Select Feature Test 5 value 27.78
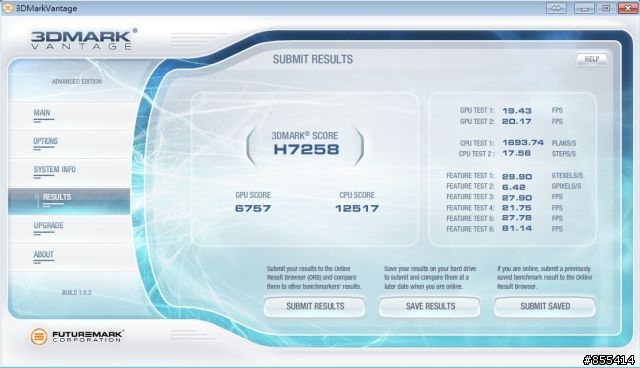The height and width of the screenshot is (368, 640). (517, 218)
